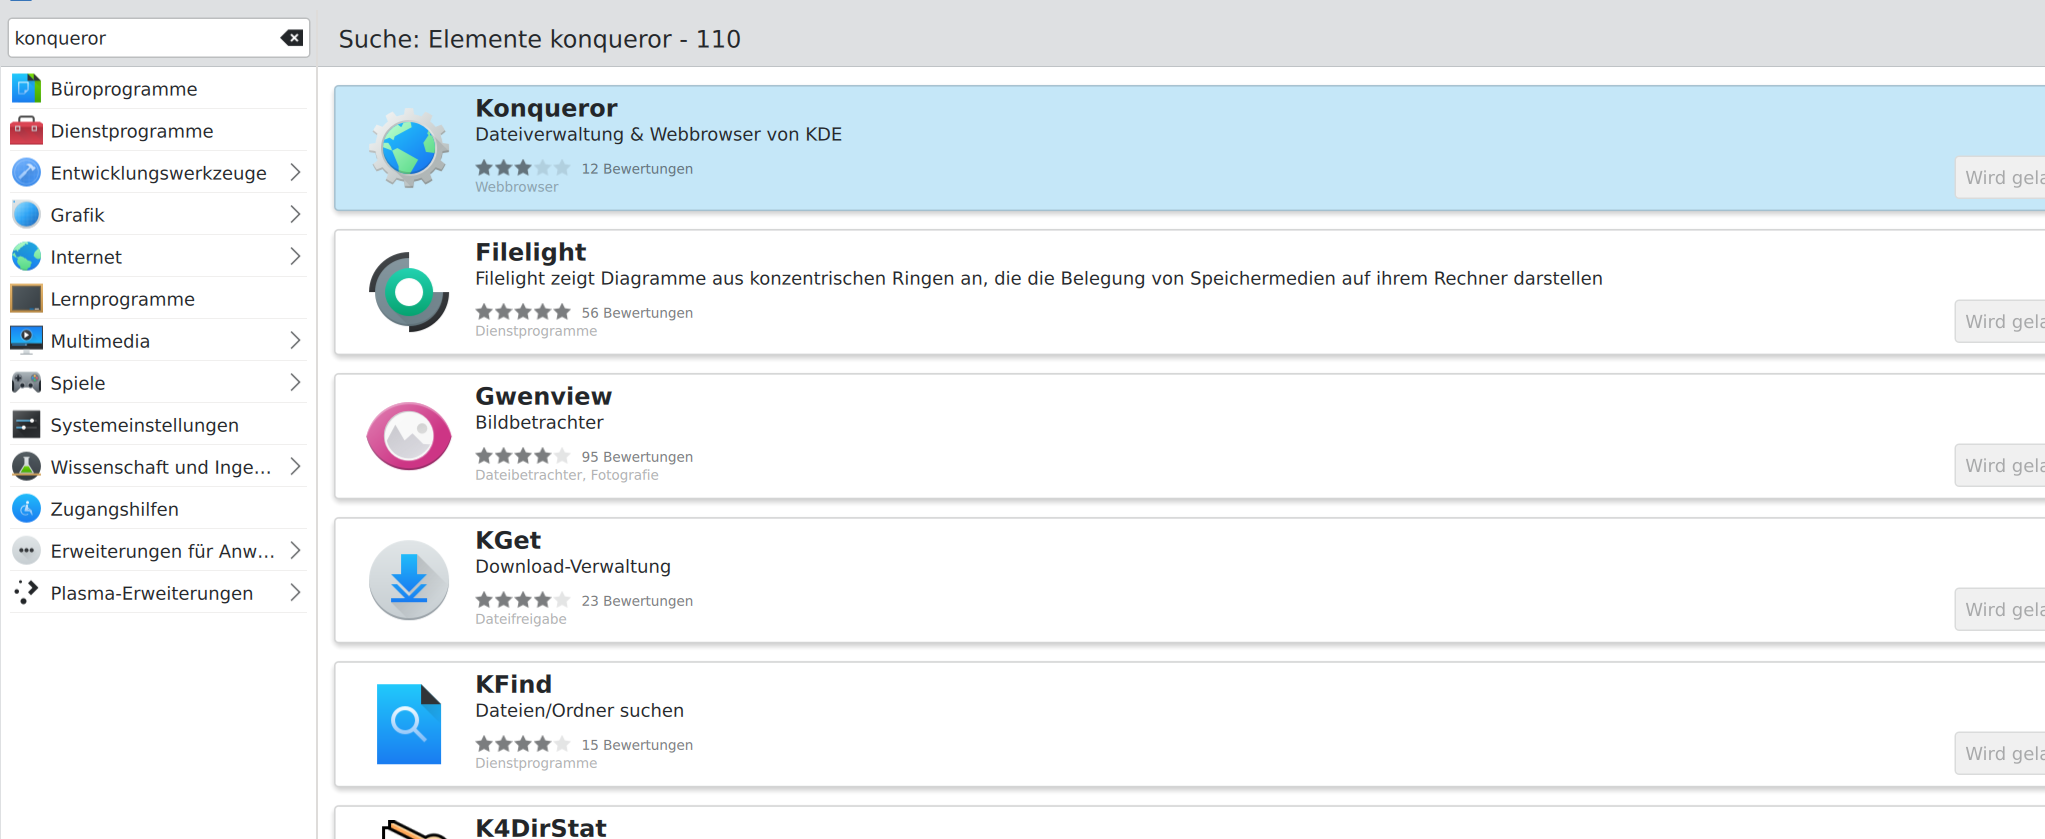Expand Erweiterungen für Anwendungen arrow
This screenshot has height=839, width=2045.
click(x=295, y=551)
